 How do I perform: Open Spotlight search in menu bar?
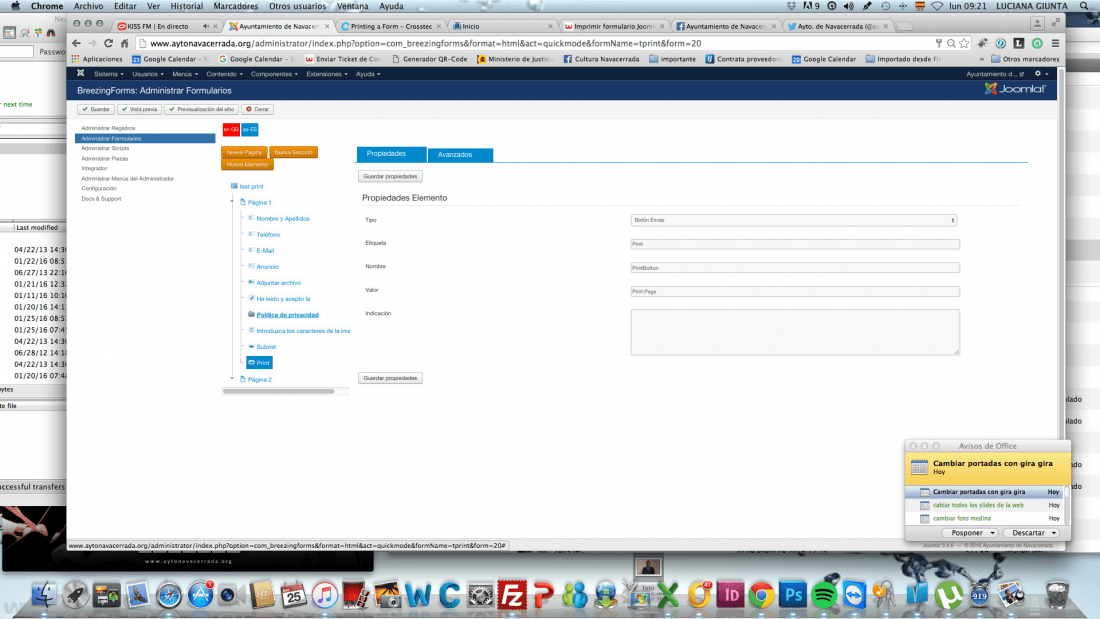pos(1084,6)
